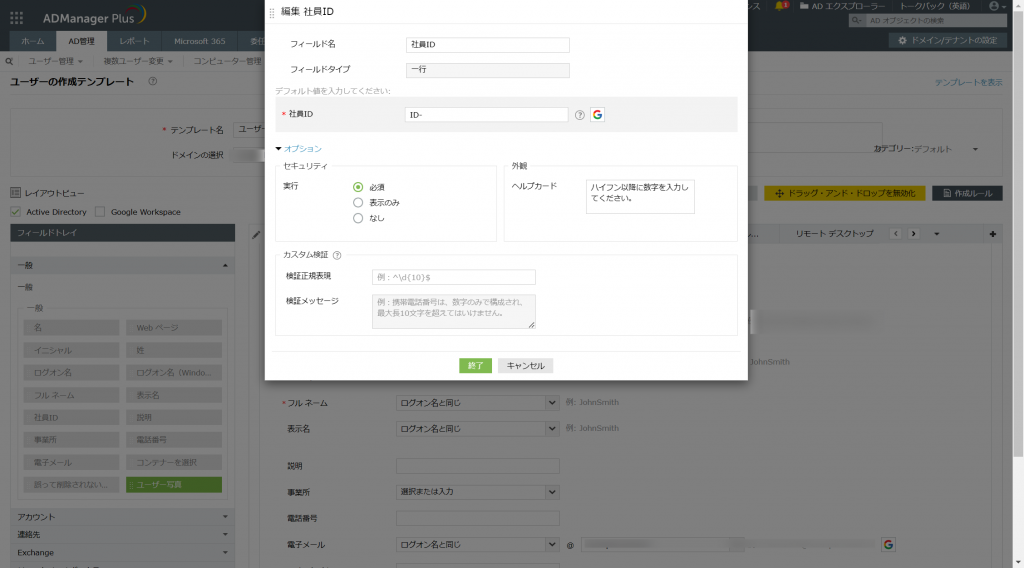Click the notification bell icon

point(780,6)
